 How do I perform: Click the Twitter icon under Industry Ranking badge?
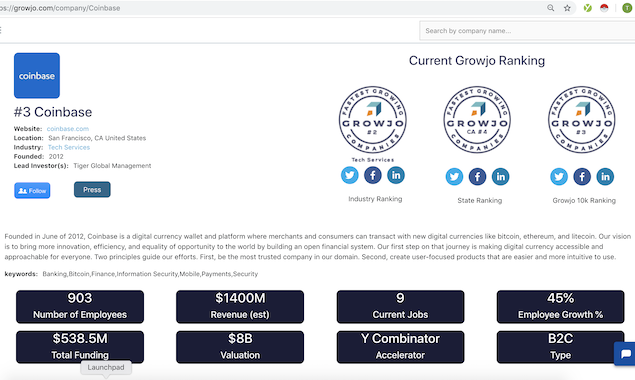point(349,175)
